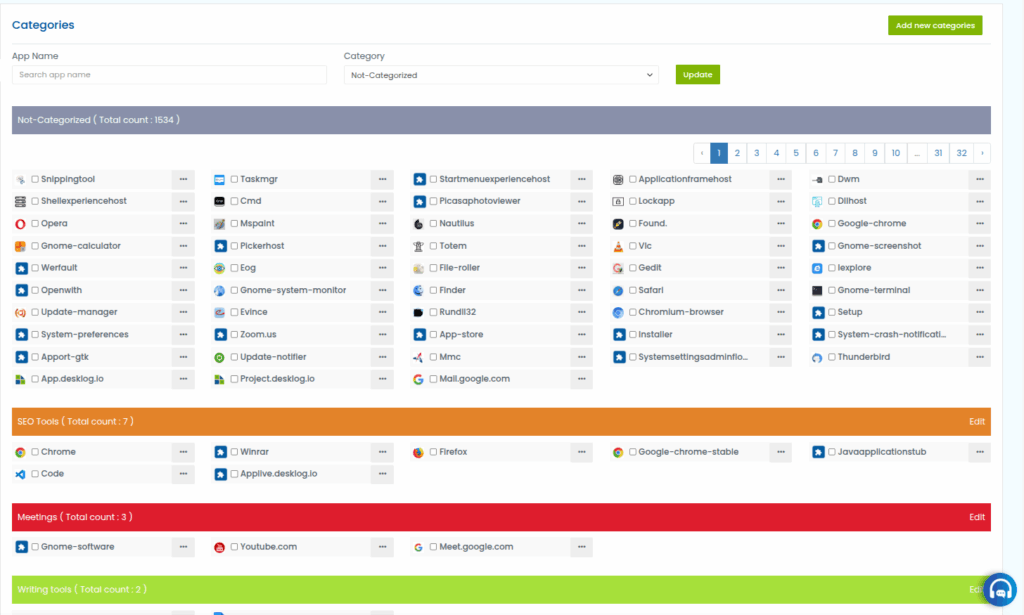This screenshot has height=615, width=1024.
Task: Click the Youtube.com icon in Meetings
Action: pyautogui.click(x=220, y=547)
